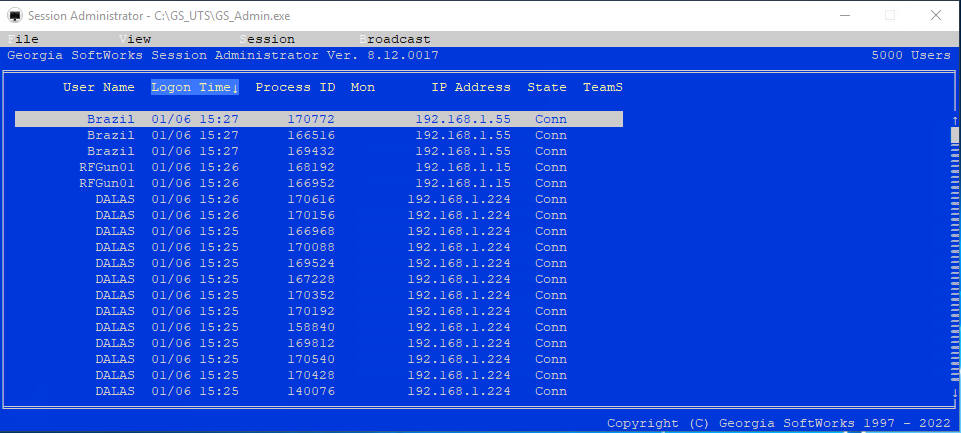Select DALAS session with process ID 166968
961x433 pixels.
[319, 231]
